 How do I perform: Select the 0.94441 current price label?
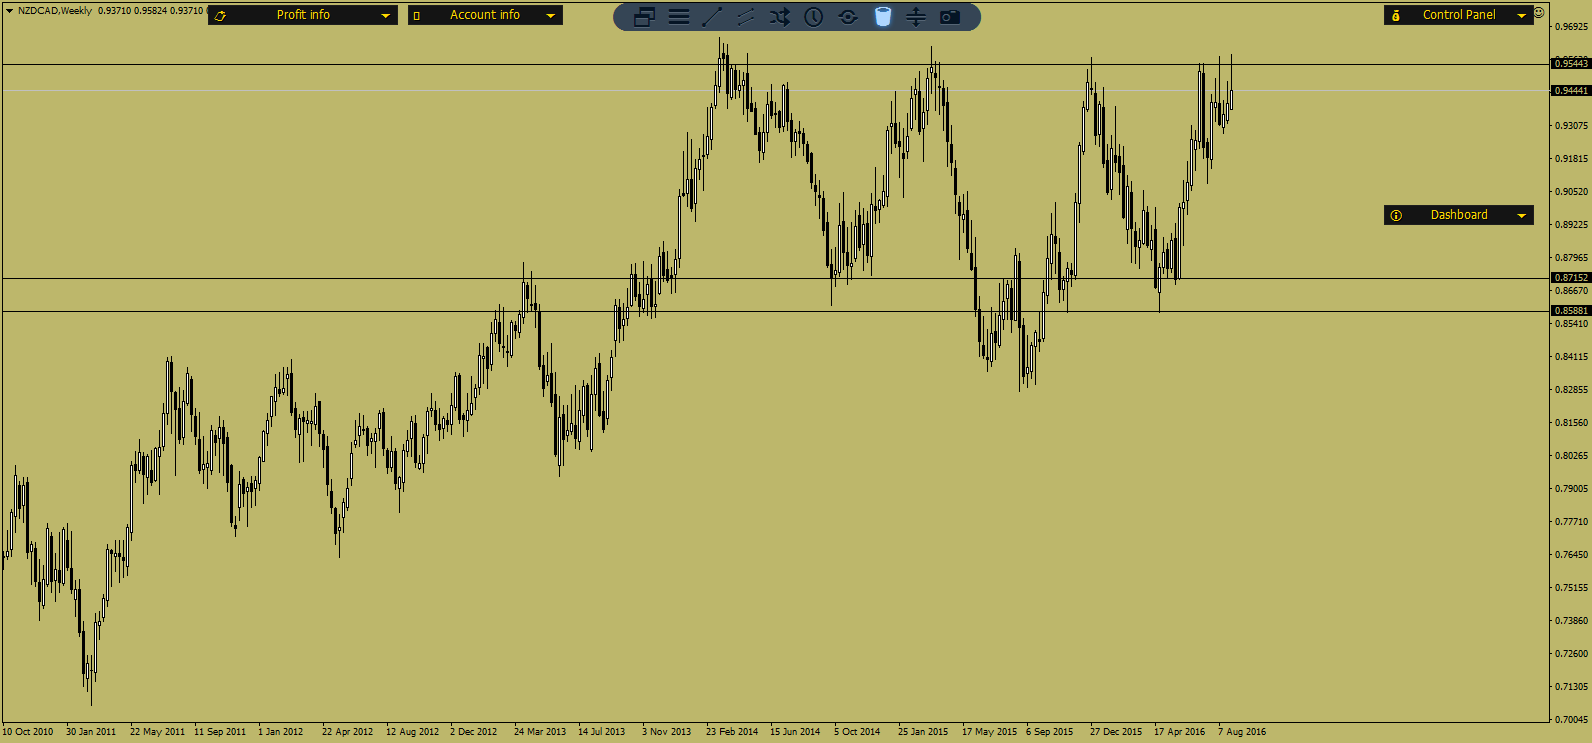click(x=1571, y=90)
